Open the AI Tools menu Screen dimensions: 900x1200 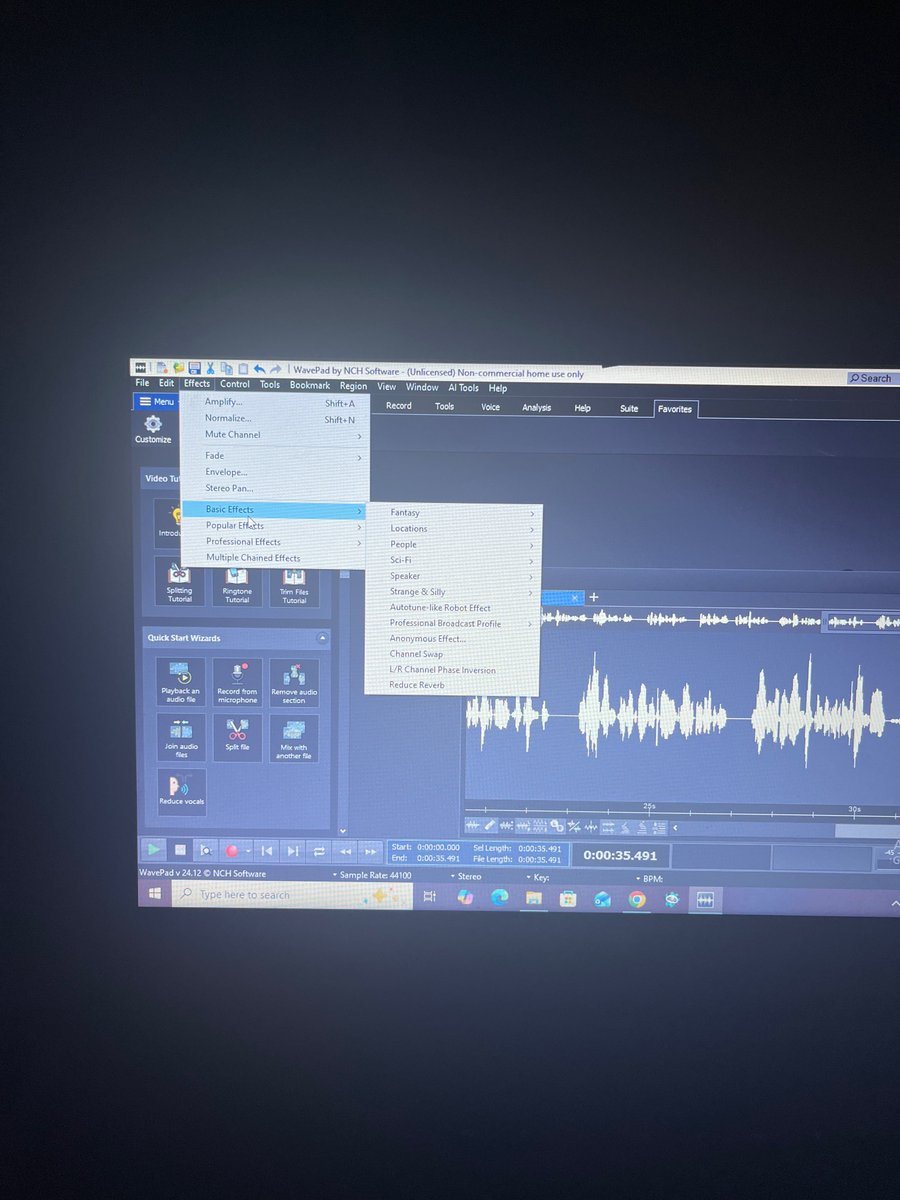(x=463, y=388)
